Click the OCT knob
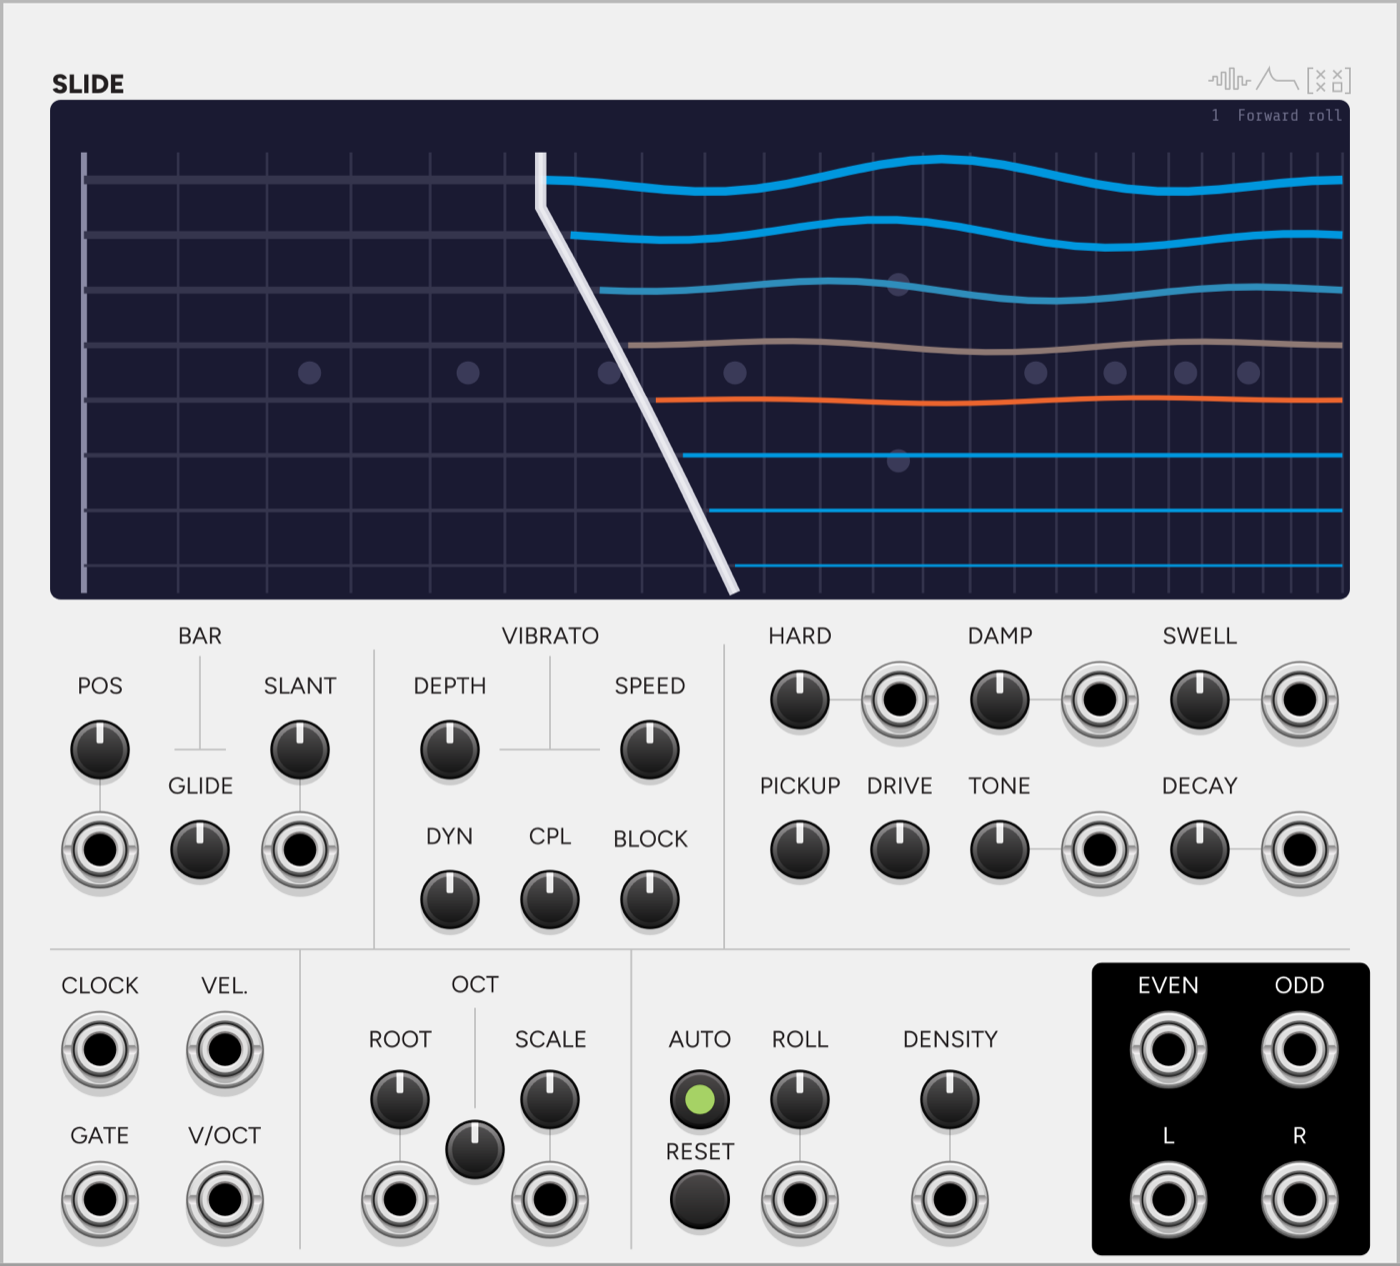Image resolution: width=1400 pixels, height=1266 pixels. 475,1149
